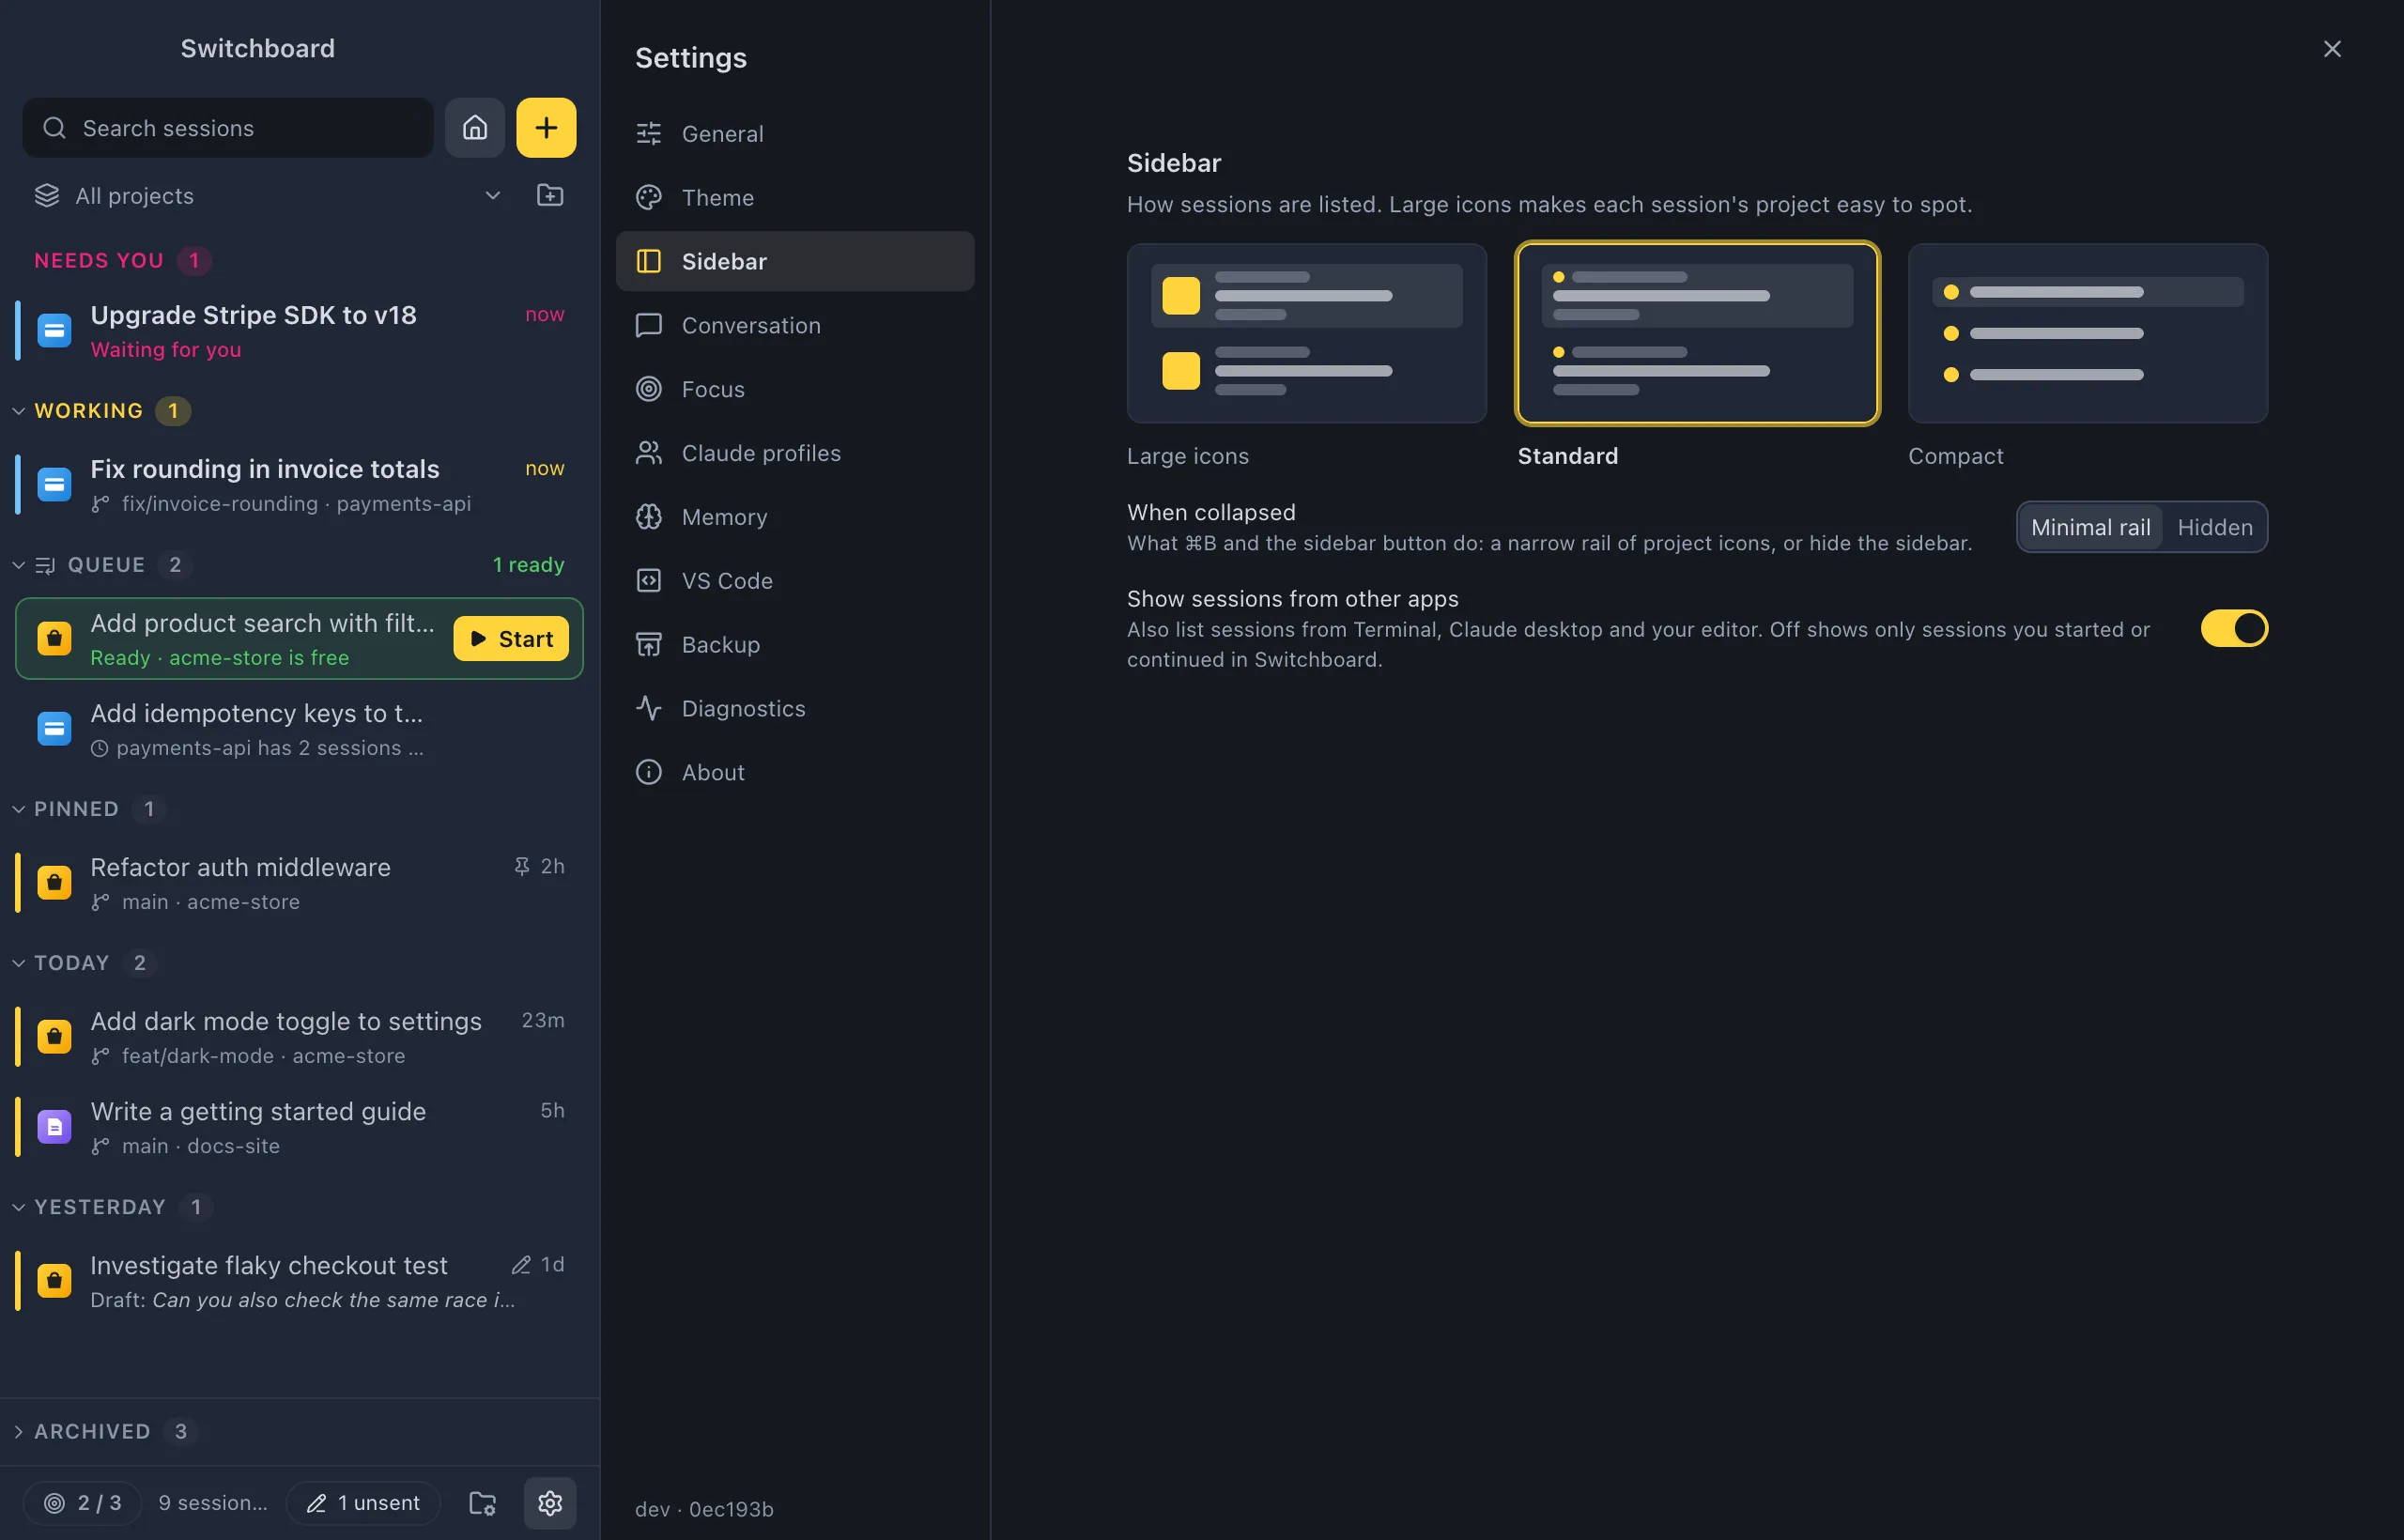
Task: Click the home button beside search
Action: pos(475,128)
